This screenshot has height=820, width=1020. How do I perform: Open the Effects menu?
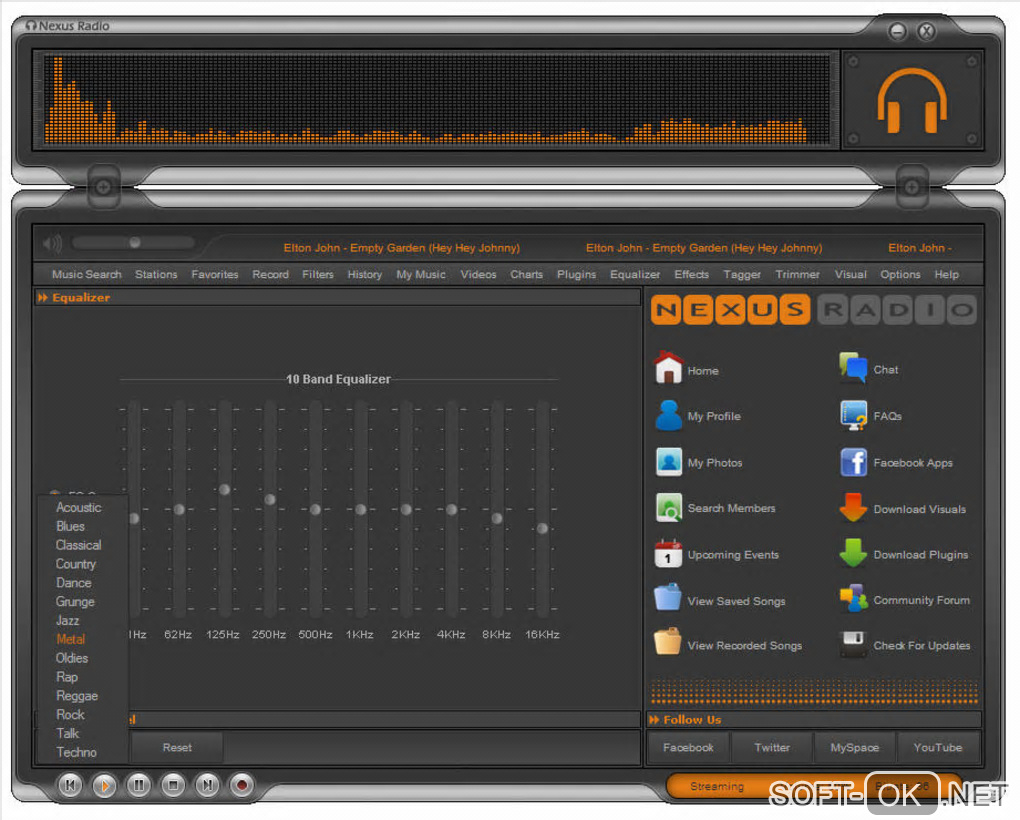tap(691, 274)
